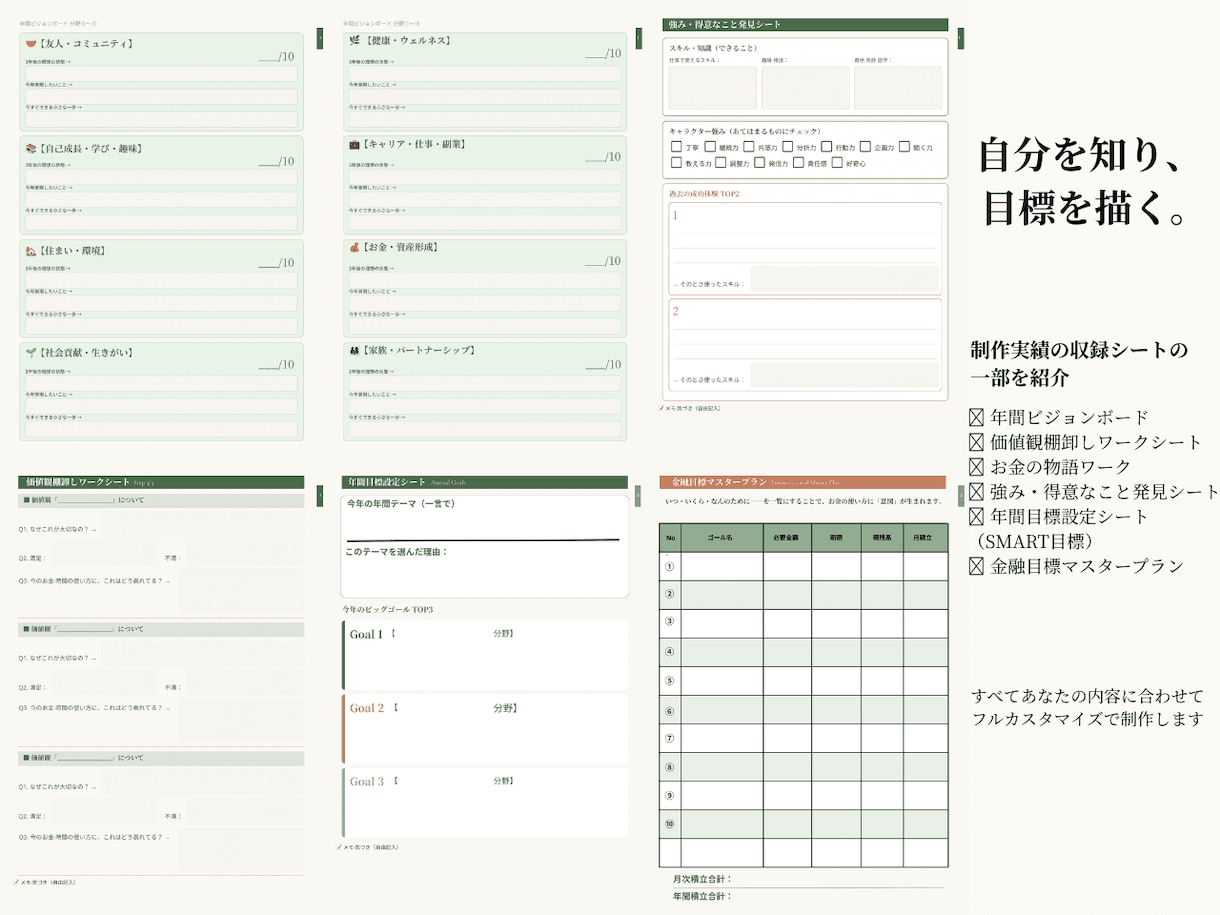The width and height of the screenshot is (1220, 915).
Task: Click the family icon beside 家族・パートナーシップ
Action: click(354, 350)
